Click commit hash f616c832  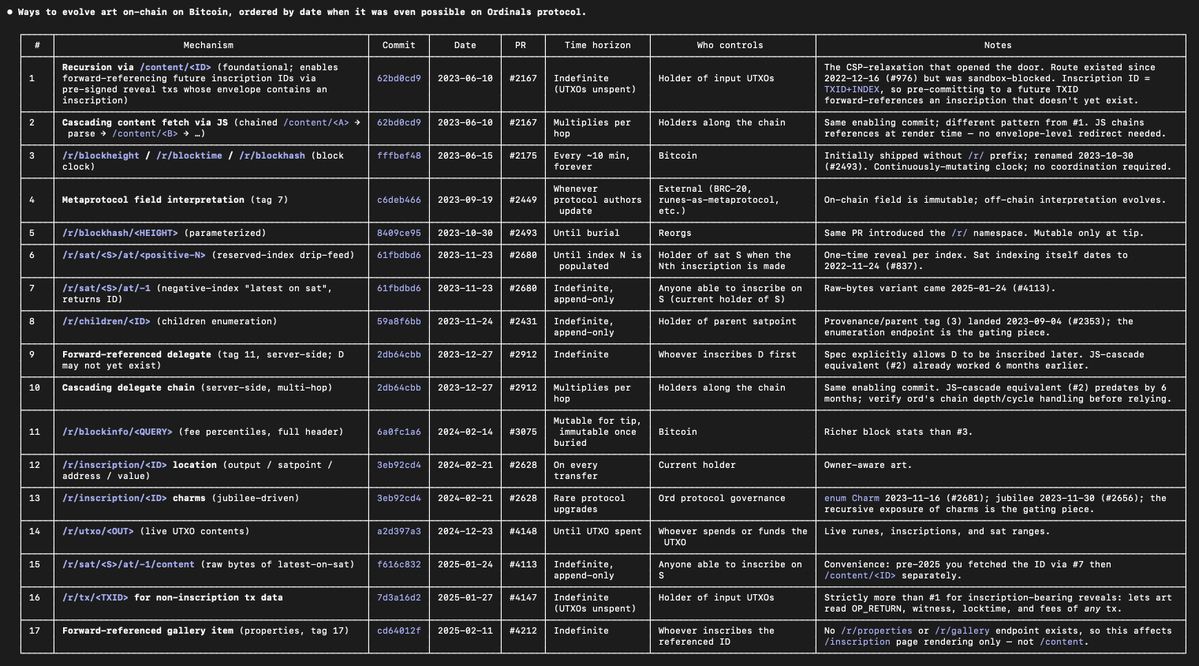tap(398, 564)
